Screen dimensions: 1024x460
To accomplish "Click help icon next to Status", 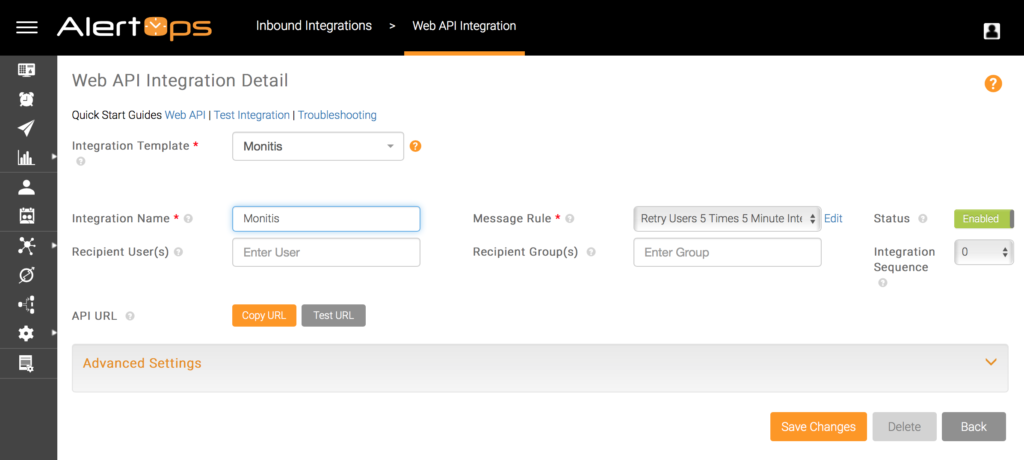I will pyautogui.click(x=923, y=219).
